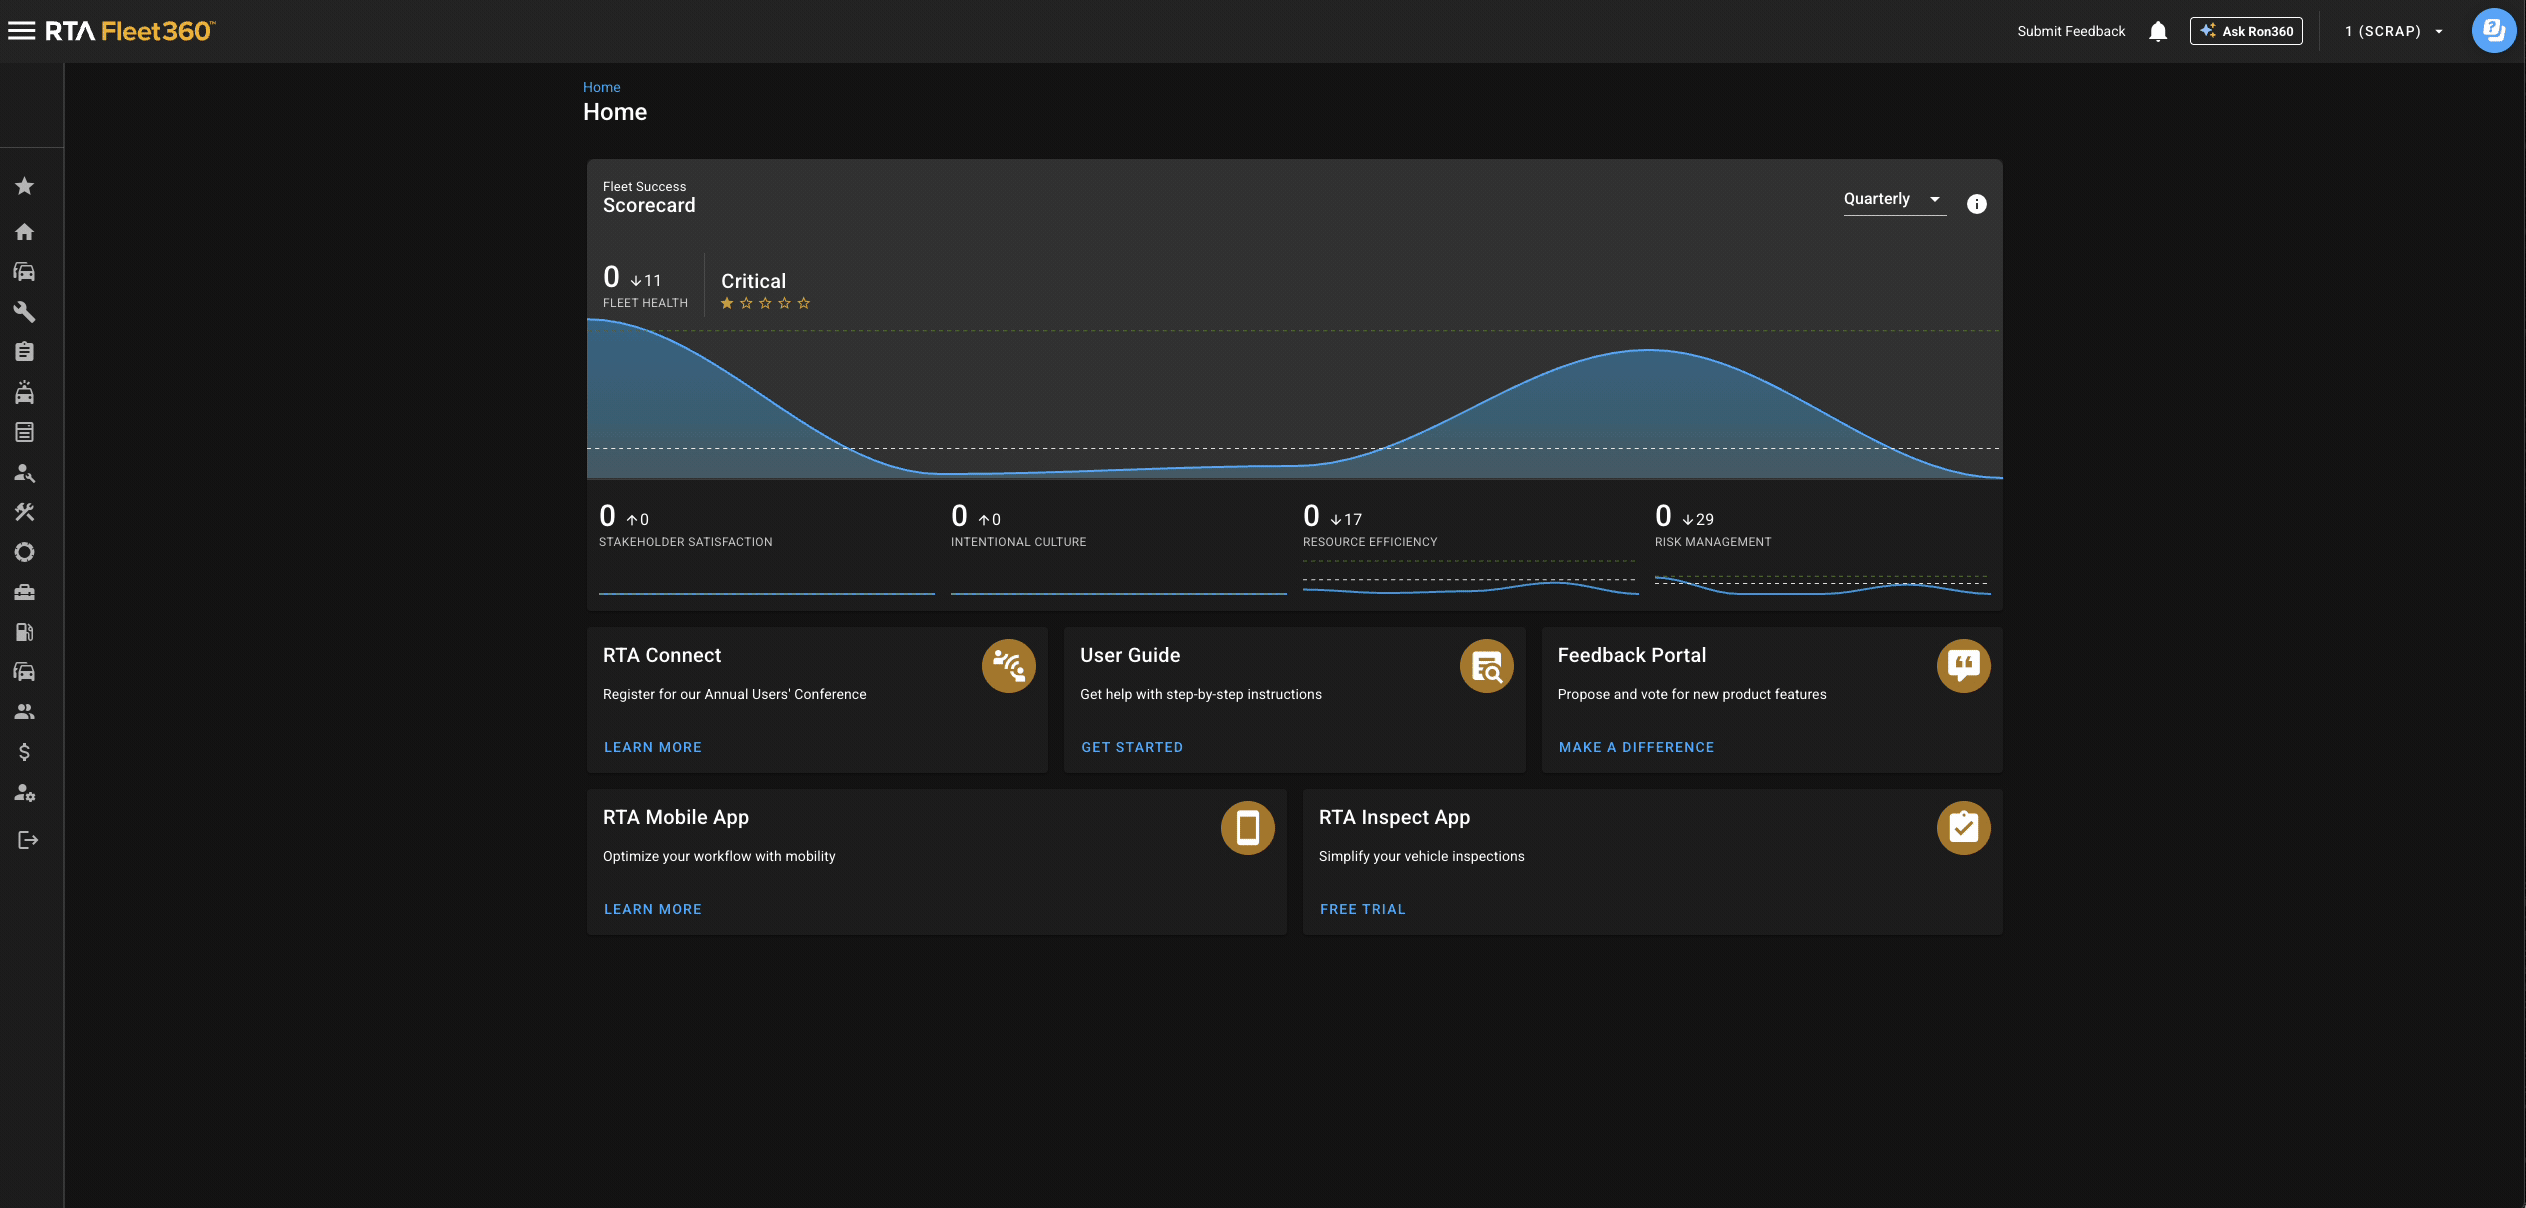Open the person with wrench sidebar icon

pos(25,472)
